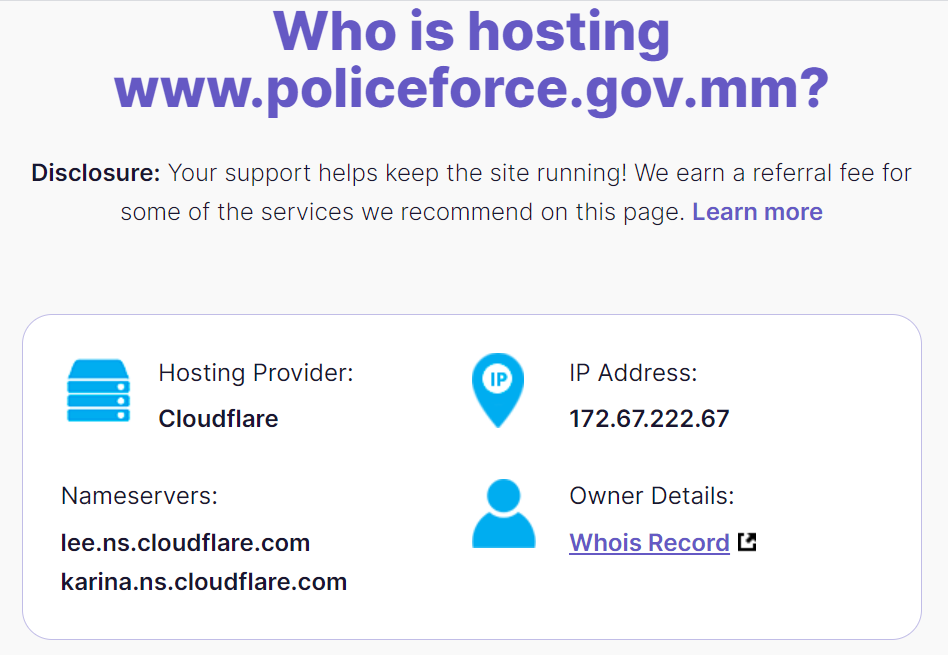Click the bold Disclosure word

96,173
